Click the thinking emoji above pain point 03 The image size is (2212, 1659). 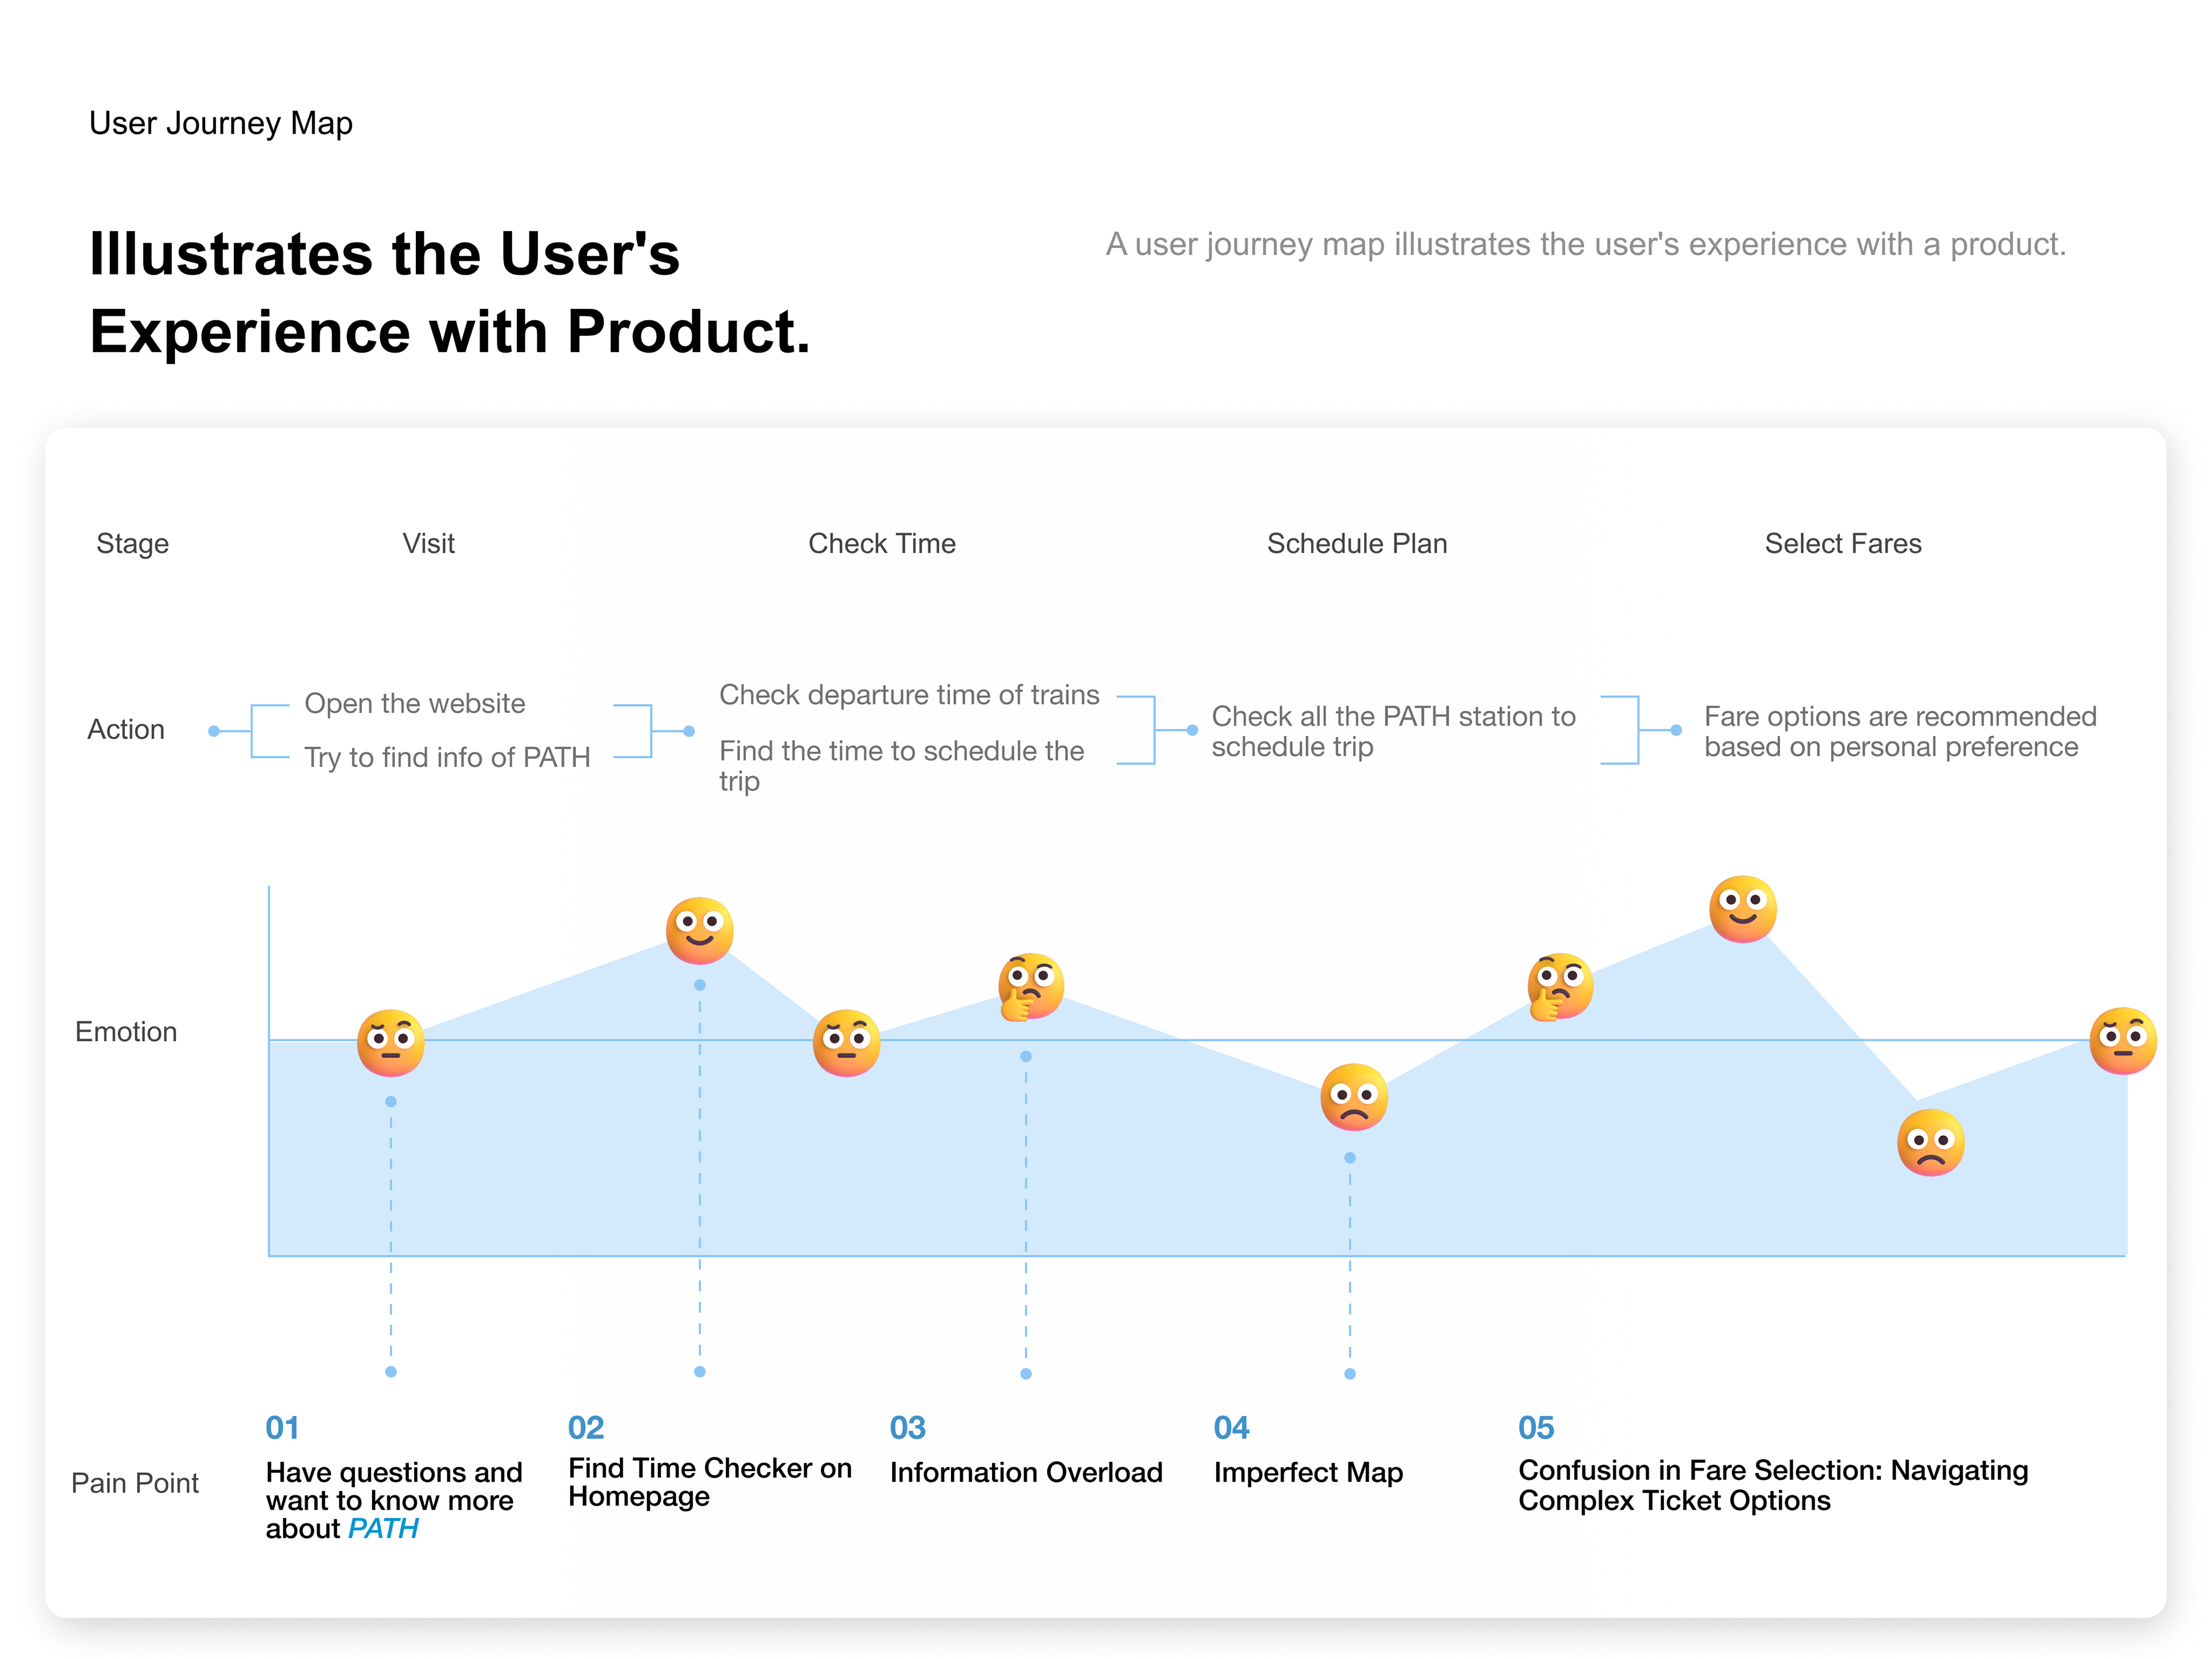(1030, 986)
